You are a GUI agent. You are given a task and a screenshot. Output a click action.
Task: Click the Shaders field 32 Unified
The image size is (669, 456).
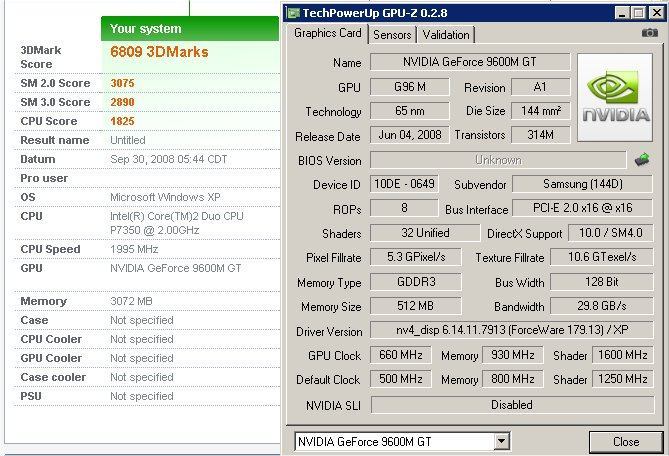tap(425, 233)
